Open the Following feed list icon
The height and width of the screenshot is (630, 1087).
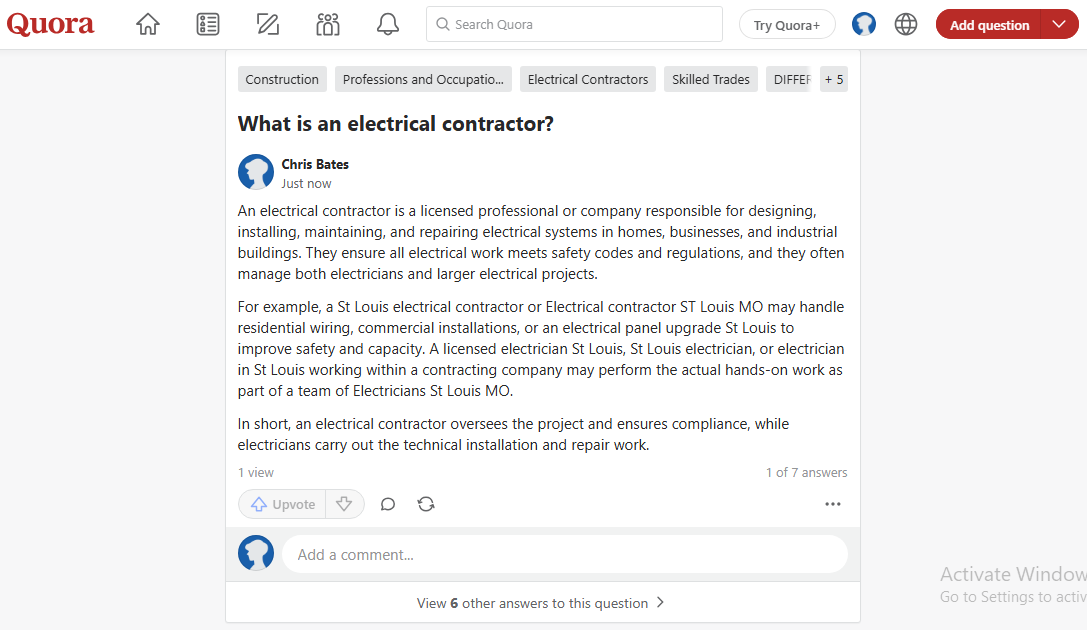click(x=208, y=24)
